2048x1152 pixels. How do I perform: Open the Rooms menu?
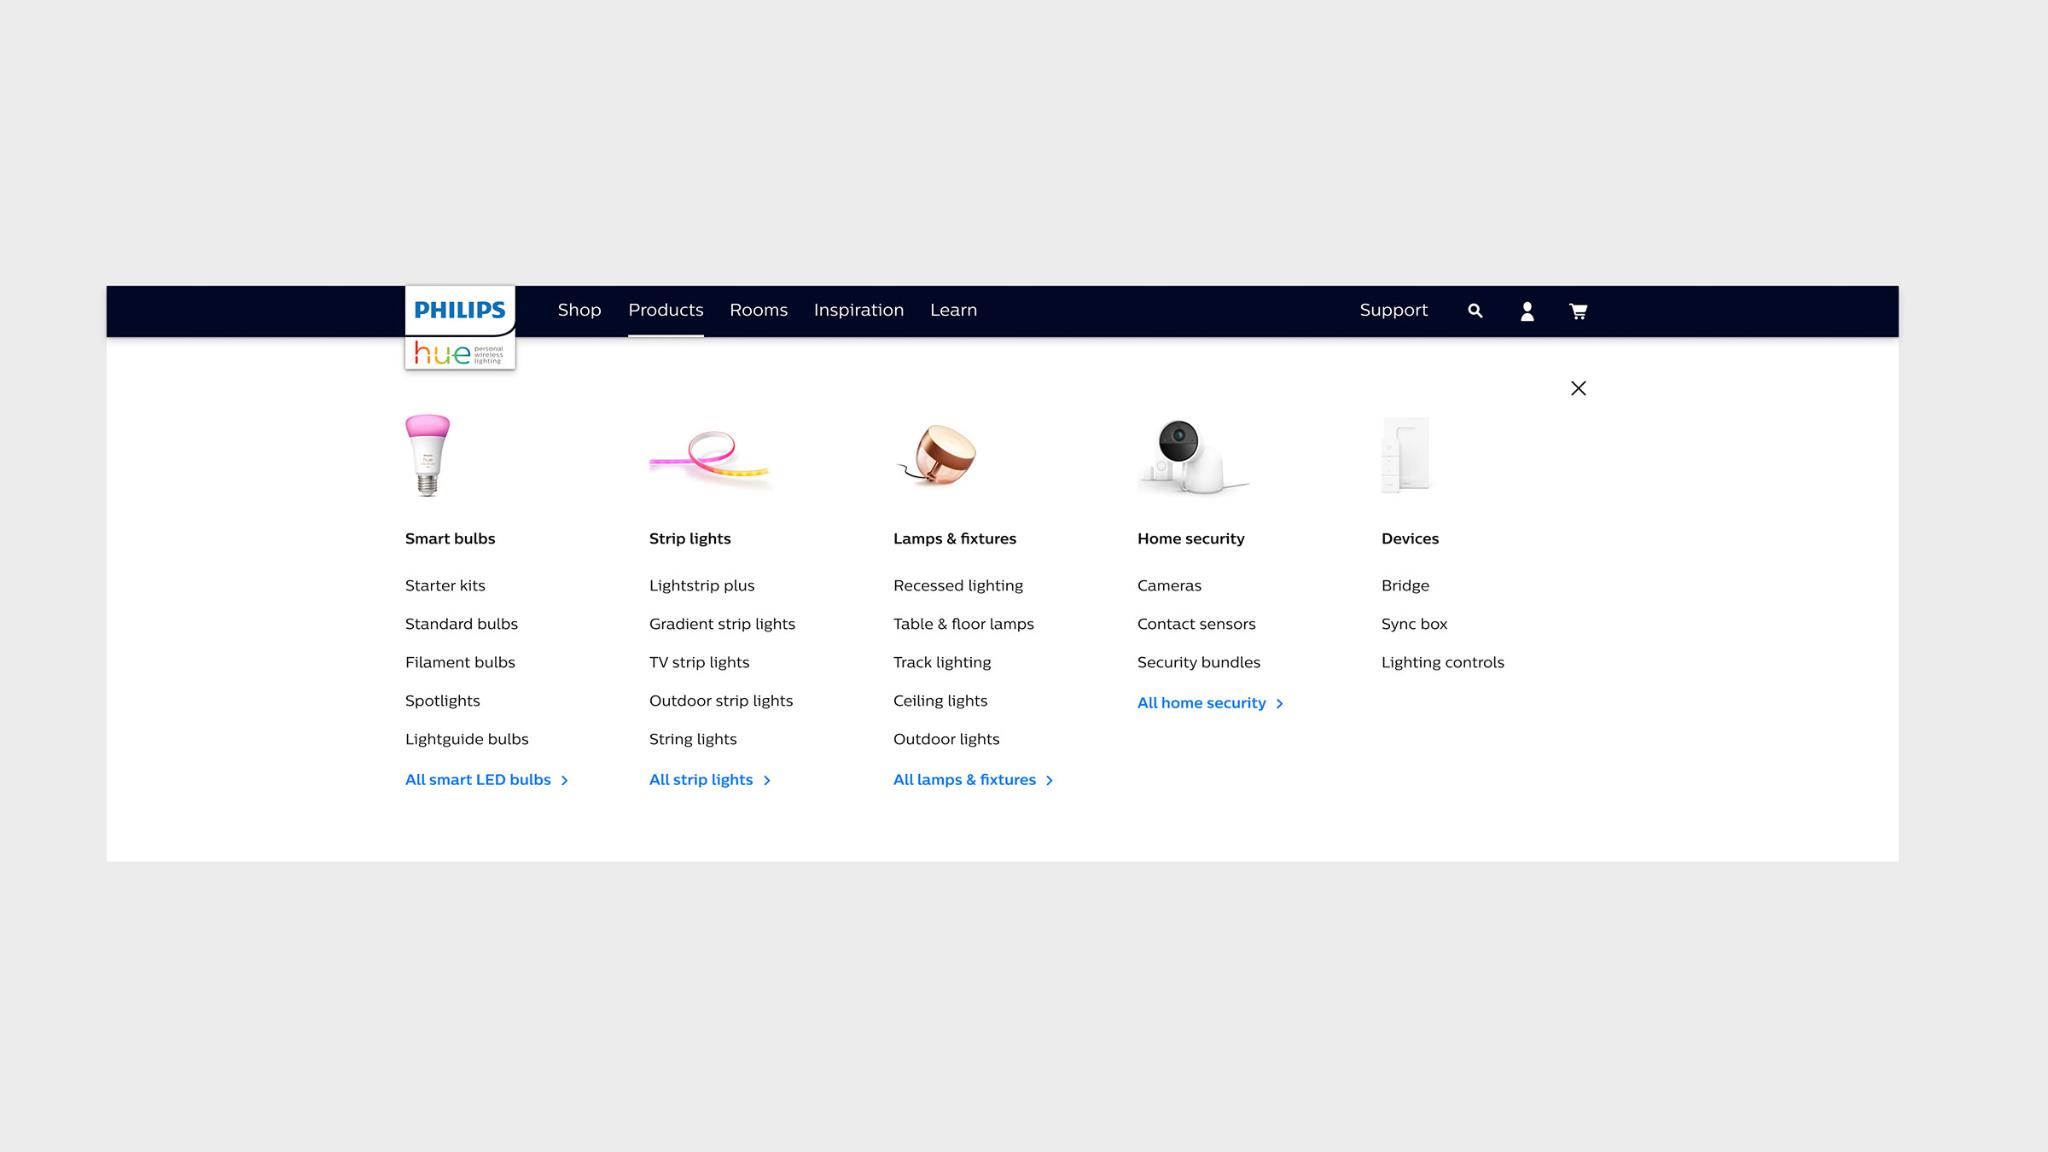pyautogui.click(x=758, y=310)
